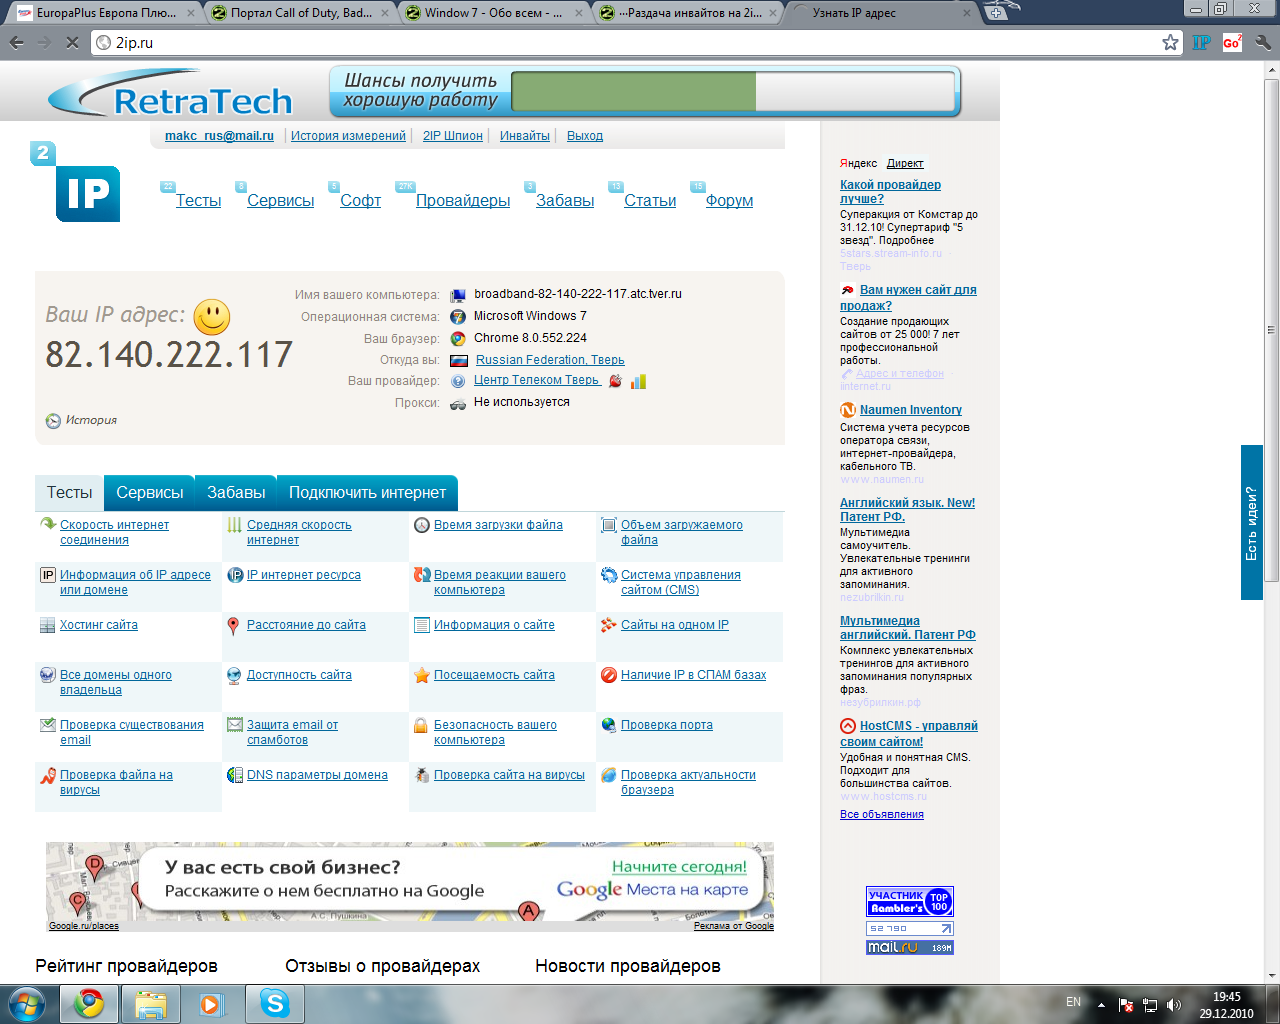
Task: Click the map pin icon for Расстояние до сайта
Action: [233, 626]
